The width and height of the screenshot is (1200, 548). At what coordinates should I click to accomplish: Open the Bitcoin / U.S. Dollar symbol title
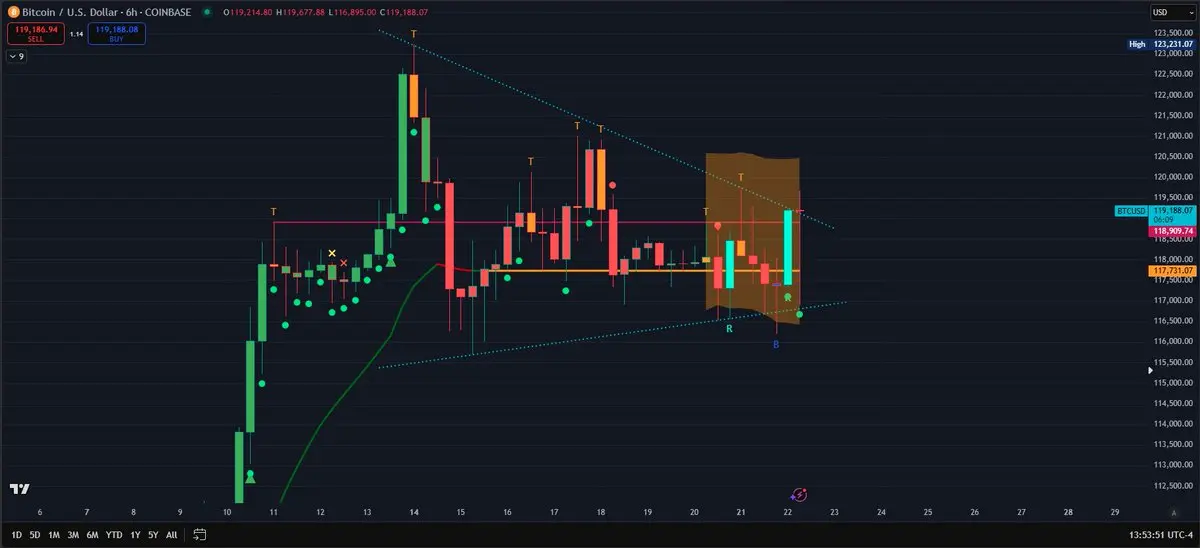click(x=106, y=12)
